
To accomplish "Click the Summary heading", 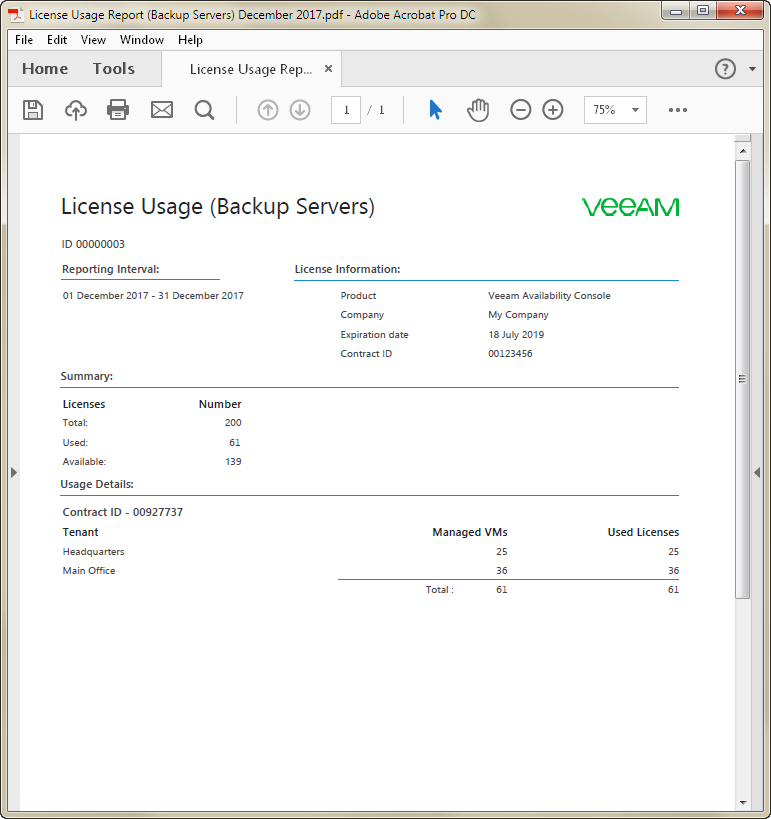I will tap(87, 376).
